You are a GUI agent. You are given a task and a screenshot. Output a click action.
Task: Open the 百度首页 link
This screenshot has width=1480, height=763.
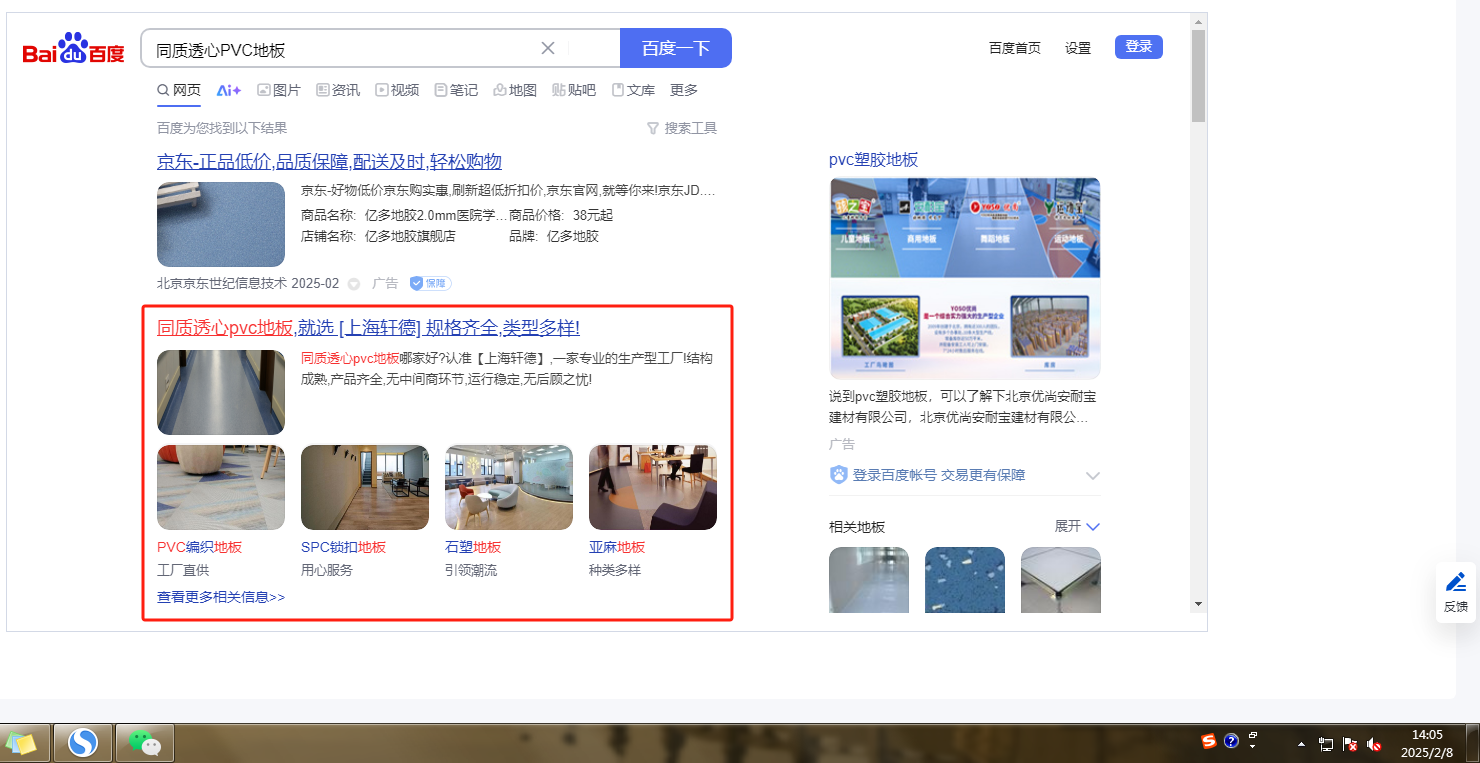click(x=1015, y=48)
